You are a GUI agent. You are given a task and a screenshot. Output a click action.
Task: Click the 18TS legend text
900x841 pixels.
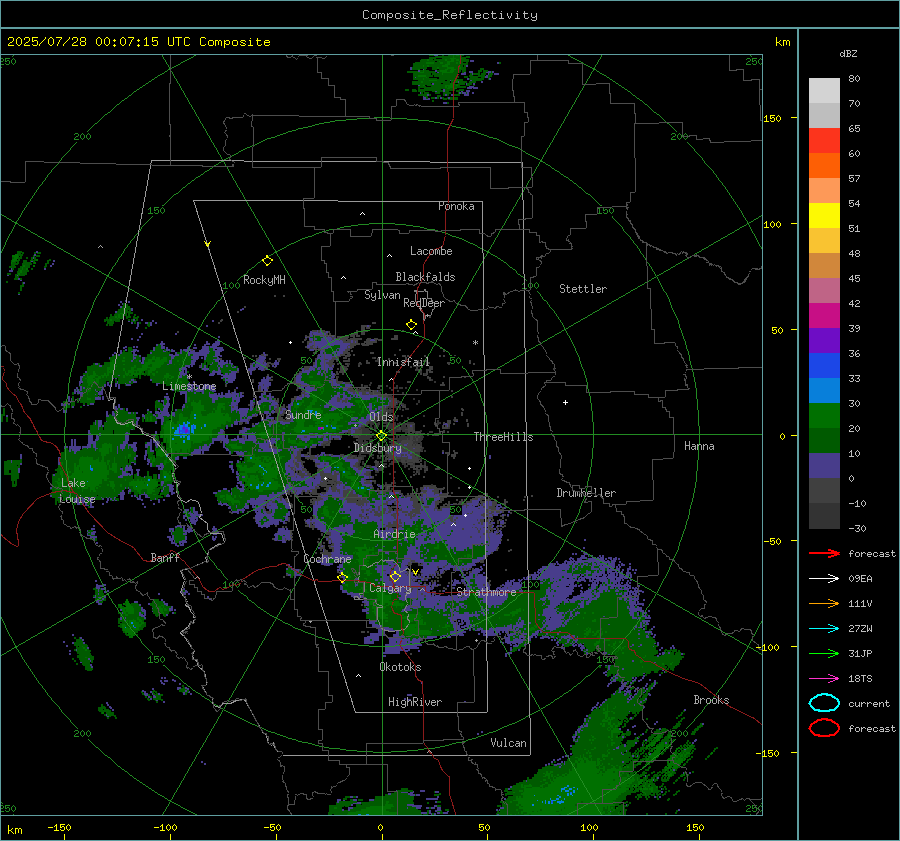click(x=860, y=679)
